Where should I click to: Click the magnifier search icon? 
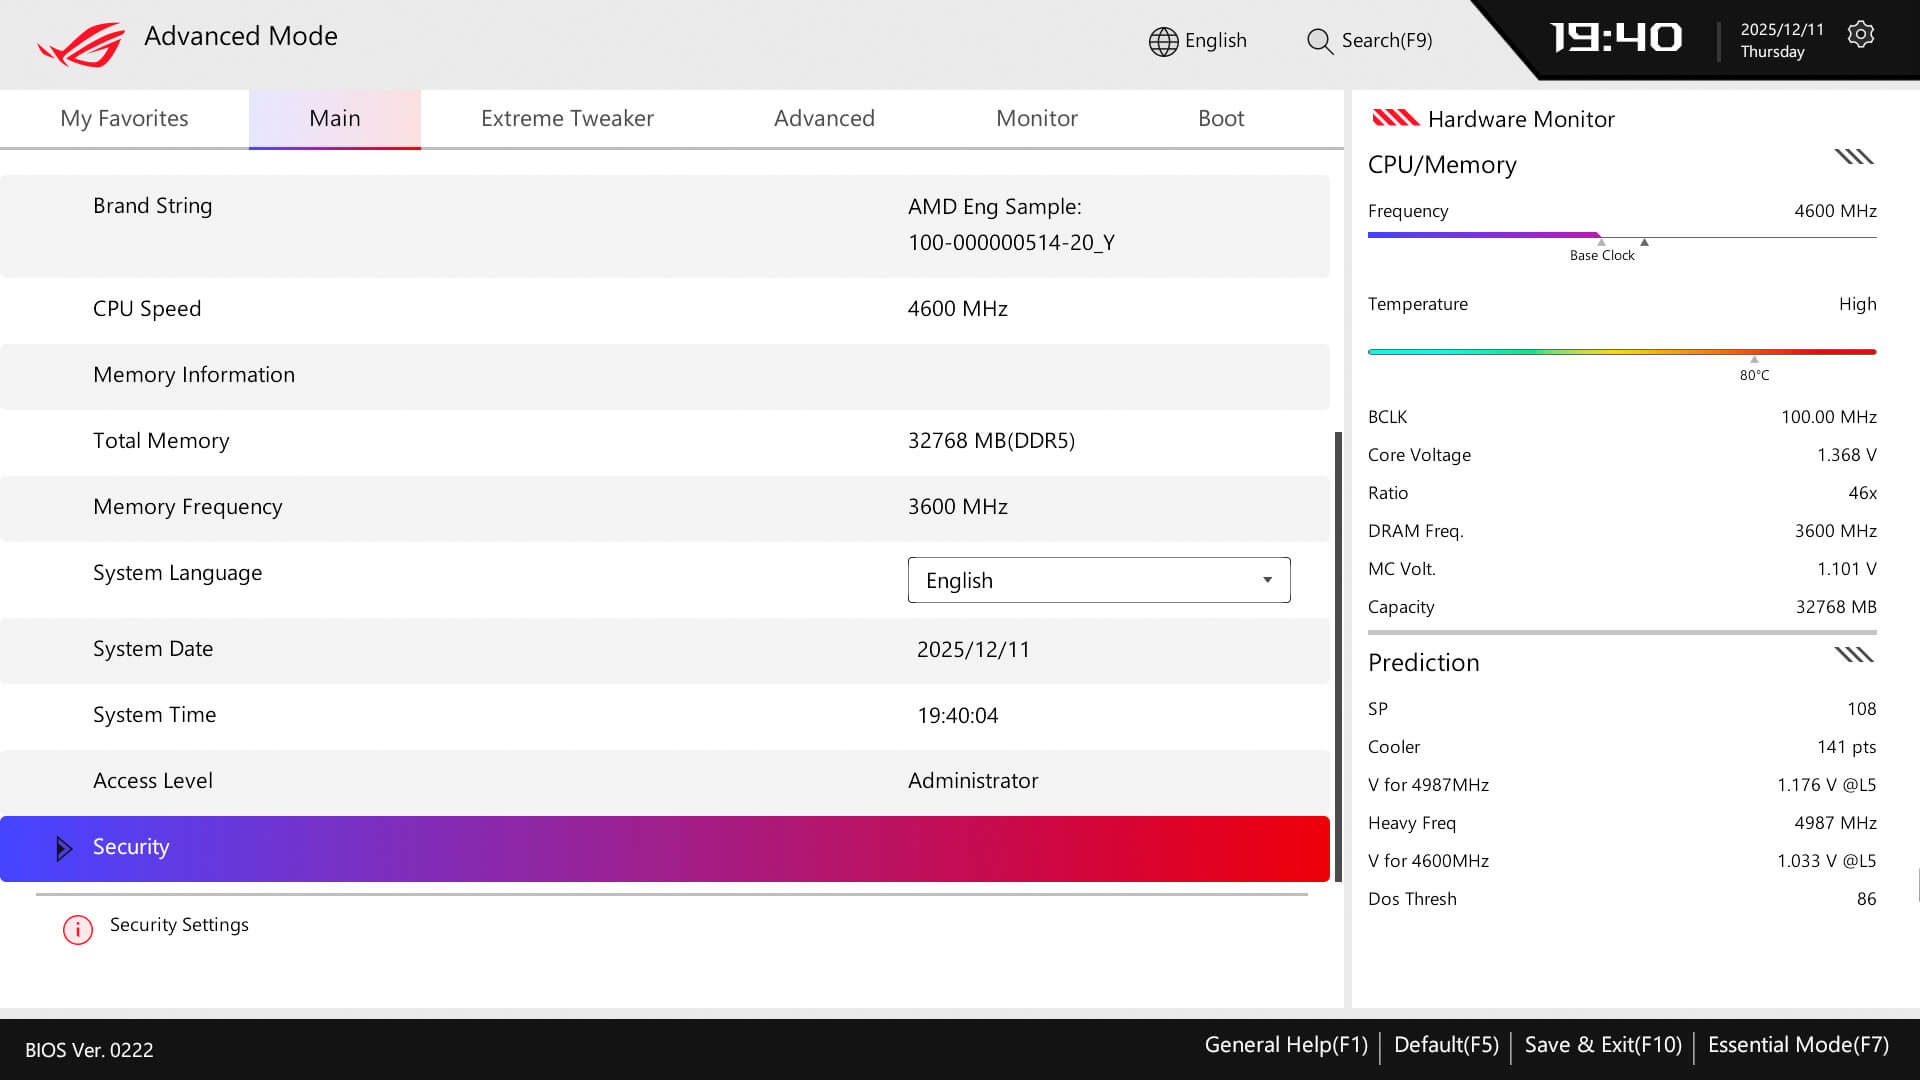(x=1319, y=41)
